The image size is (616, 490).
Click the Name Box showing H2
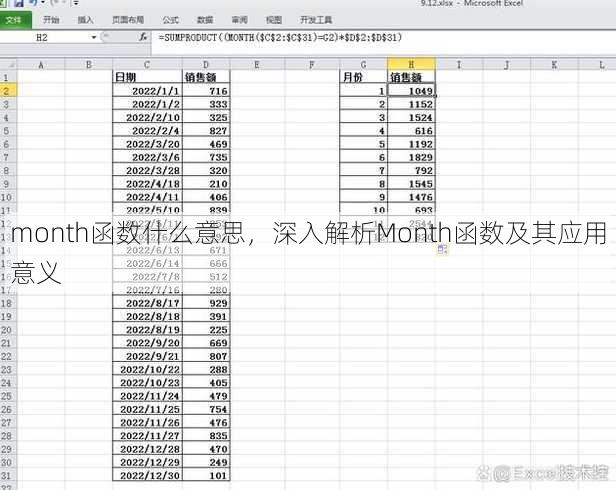(x=44, y=38)
